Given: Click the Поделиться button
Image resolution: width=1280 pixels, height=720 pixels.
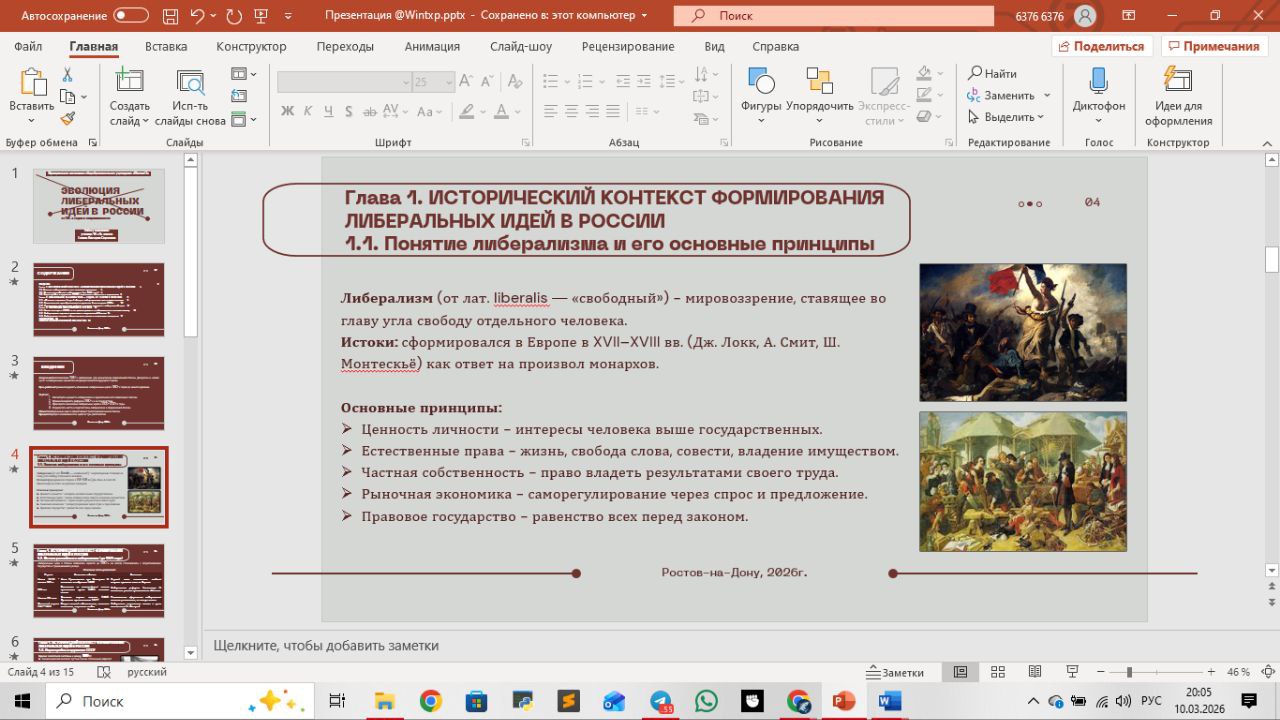Looking at the screenshot, I should (1102, 46).
